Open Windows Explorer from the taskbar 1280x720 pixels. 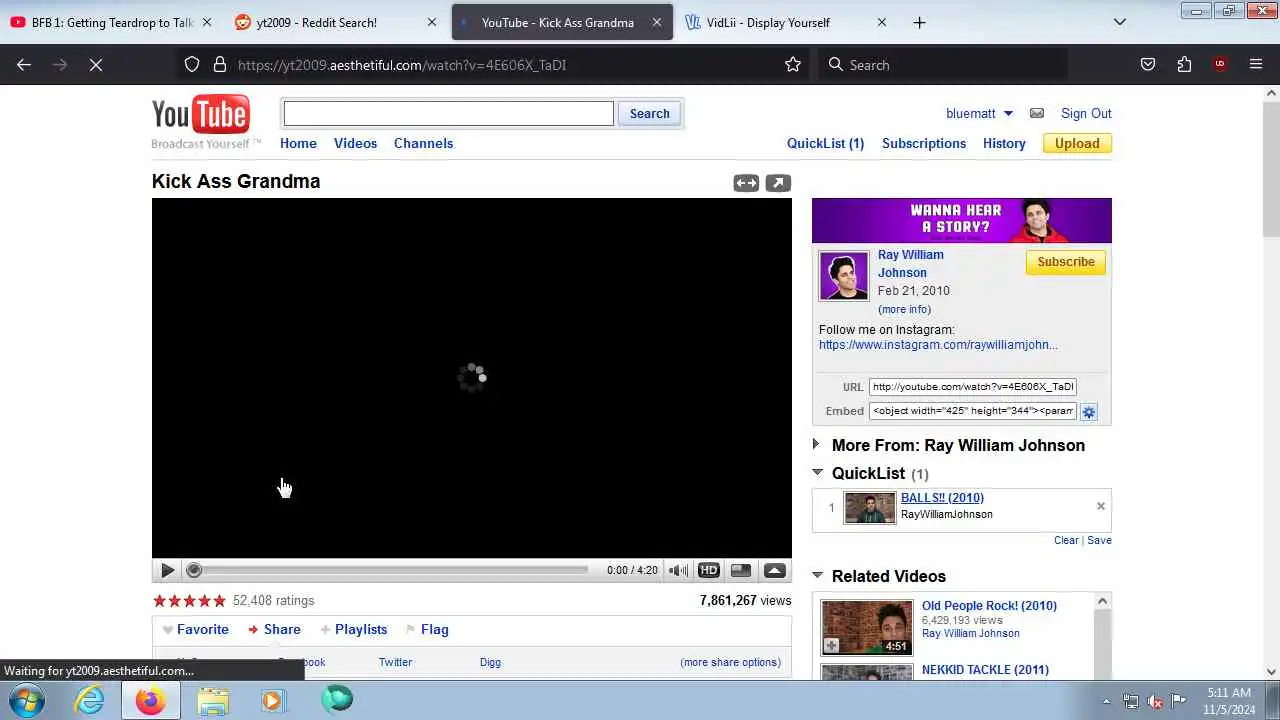click(x=212, y=700)
